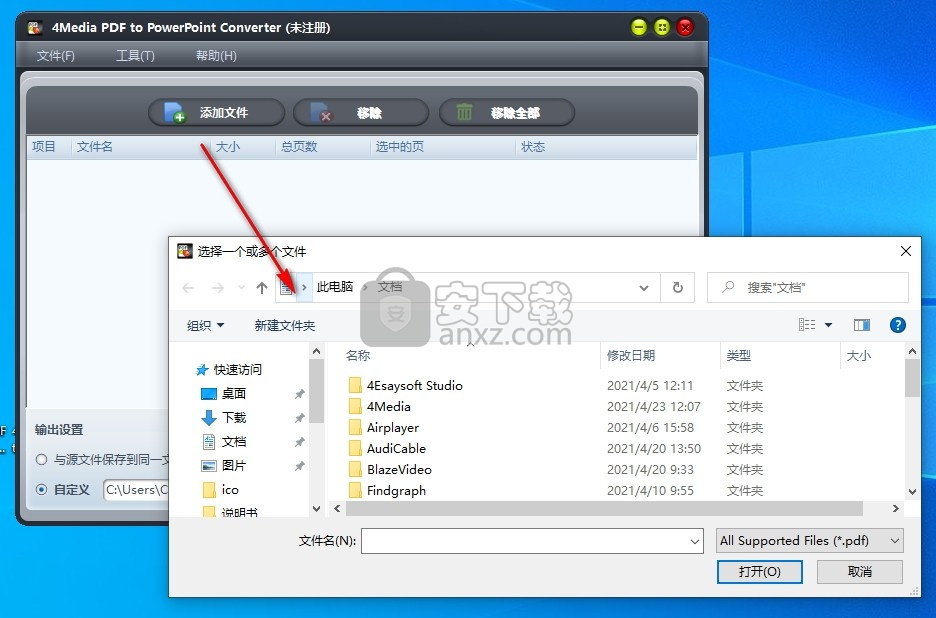Click pin icon beside 下载
This screenshot has width=936, height=618.
(x=300, y=418)
